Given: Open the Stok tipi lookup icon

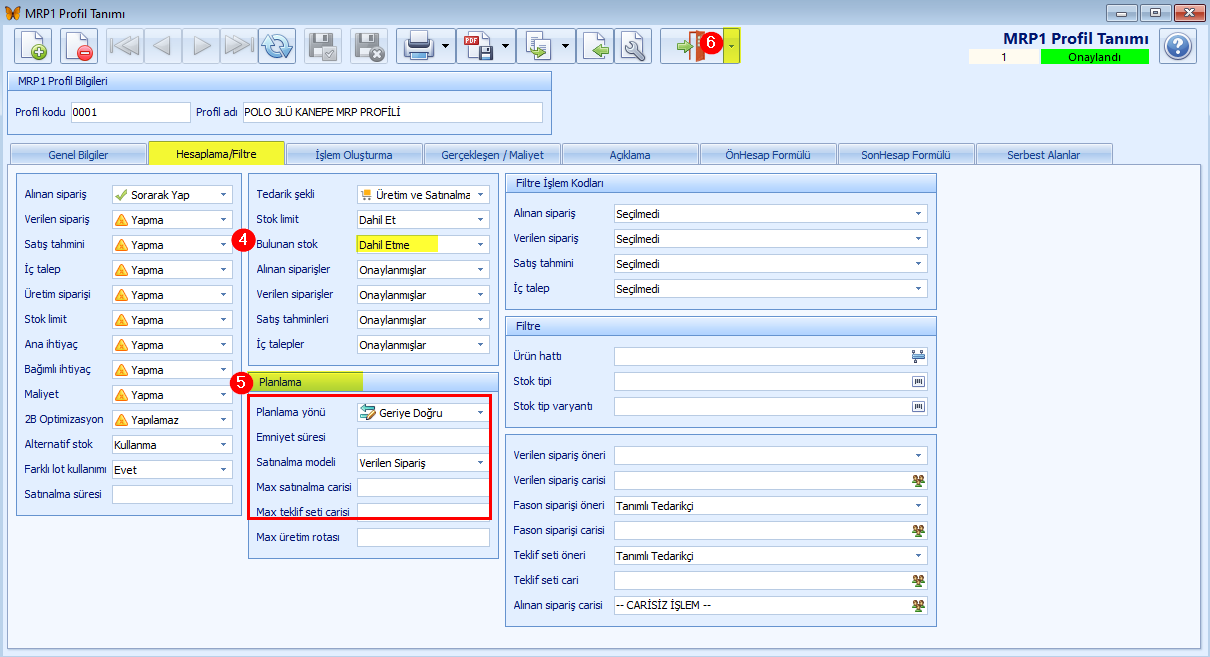Looking at the screenshot, I should 918,381.
